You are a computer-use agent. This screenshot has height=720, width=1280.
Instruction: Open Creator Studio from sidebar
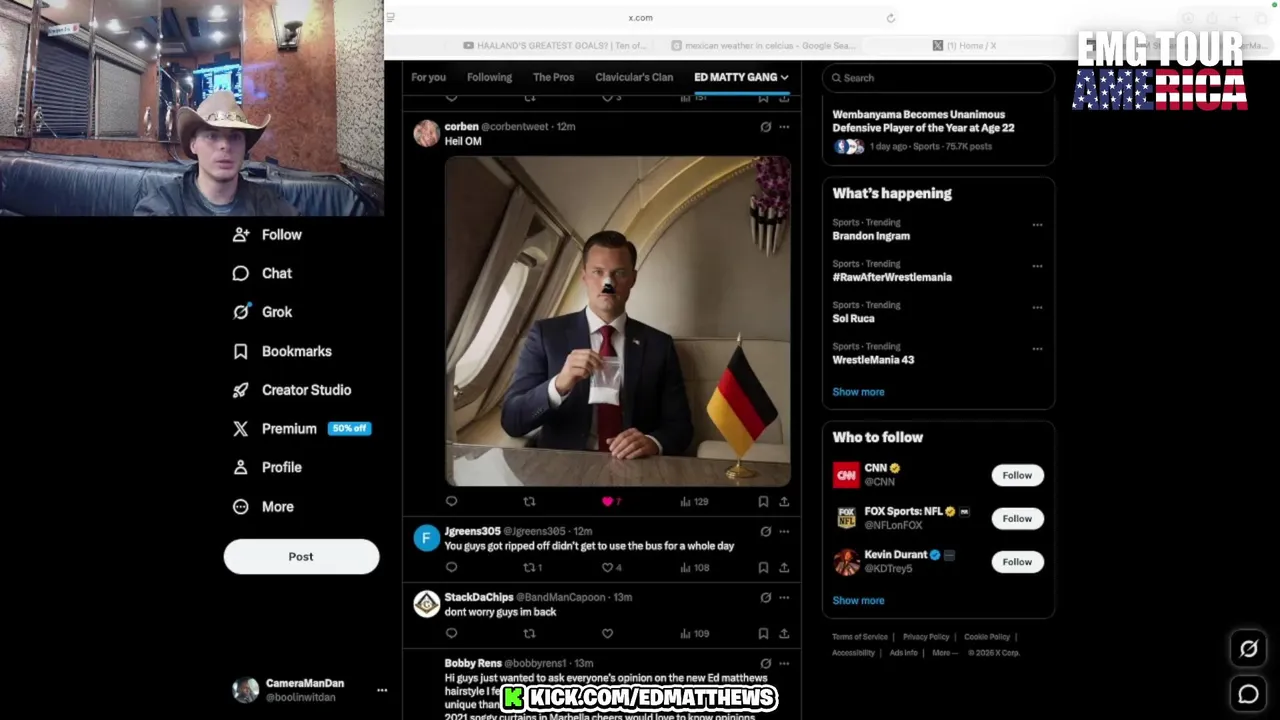coord(292,390)
